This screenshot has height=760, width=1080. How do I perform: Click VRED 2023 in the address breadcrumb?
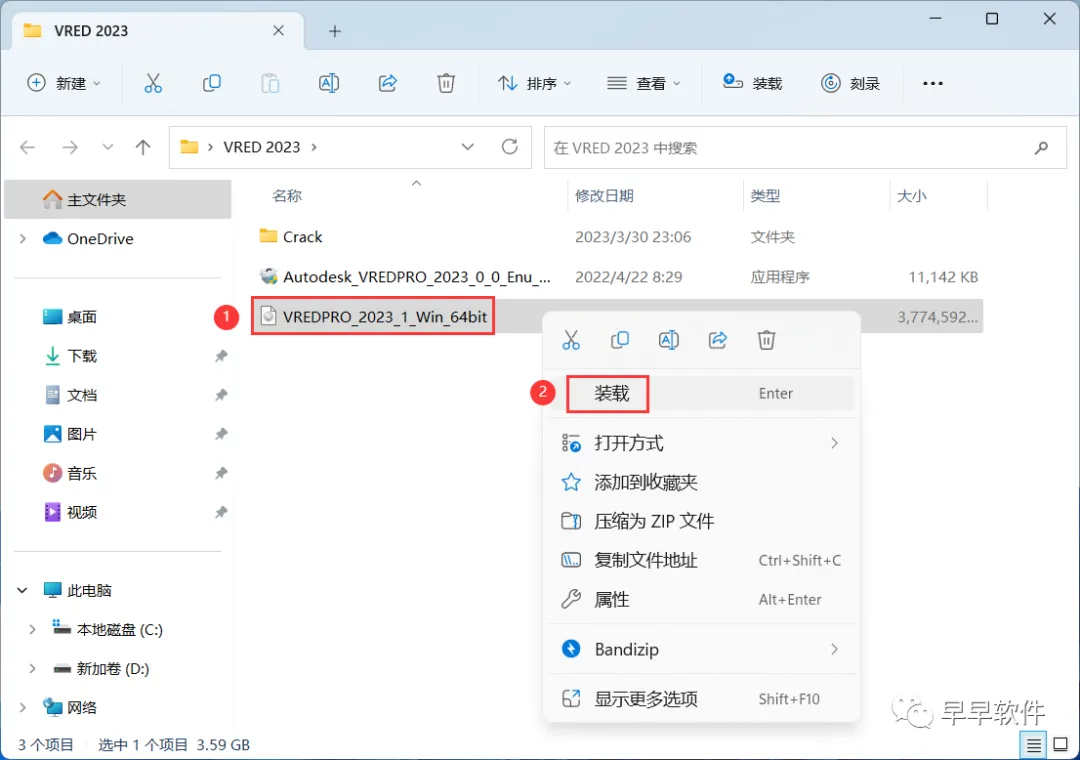[x=262, y=147]
